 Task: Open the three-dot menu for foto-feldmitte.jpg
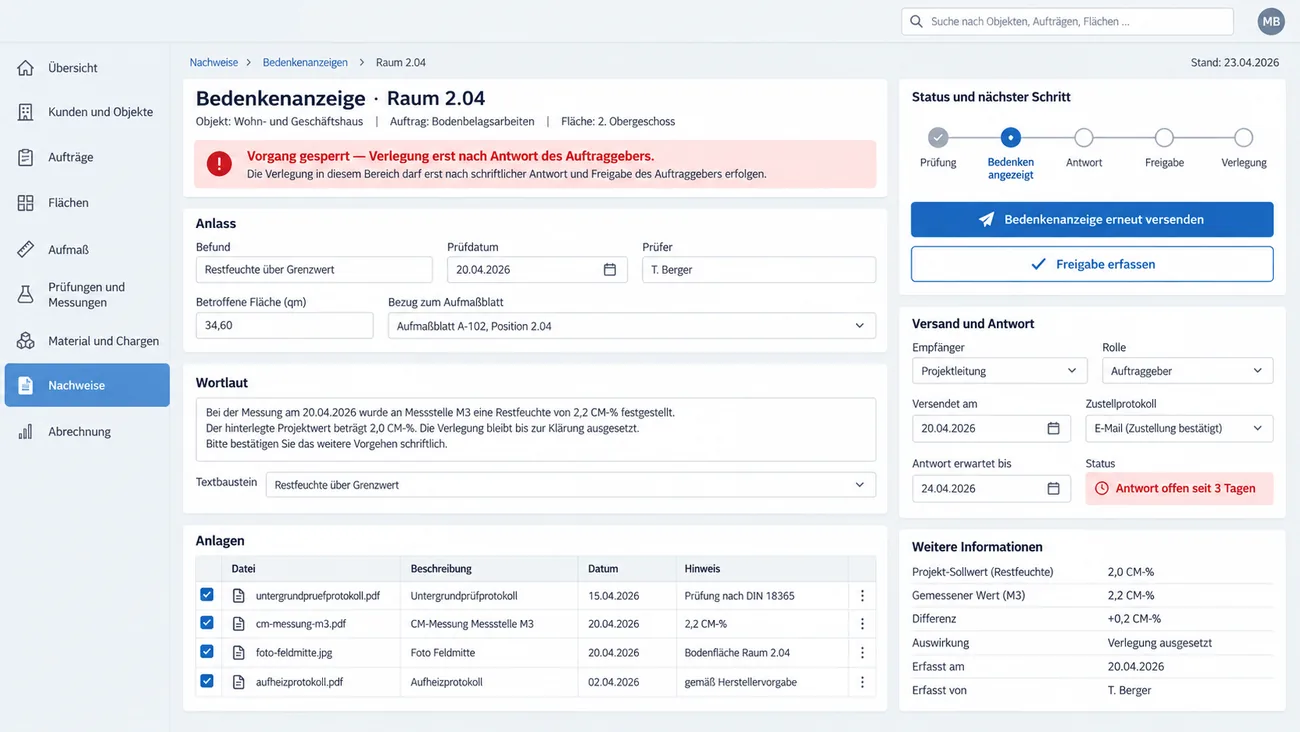click(862, 652)
